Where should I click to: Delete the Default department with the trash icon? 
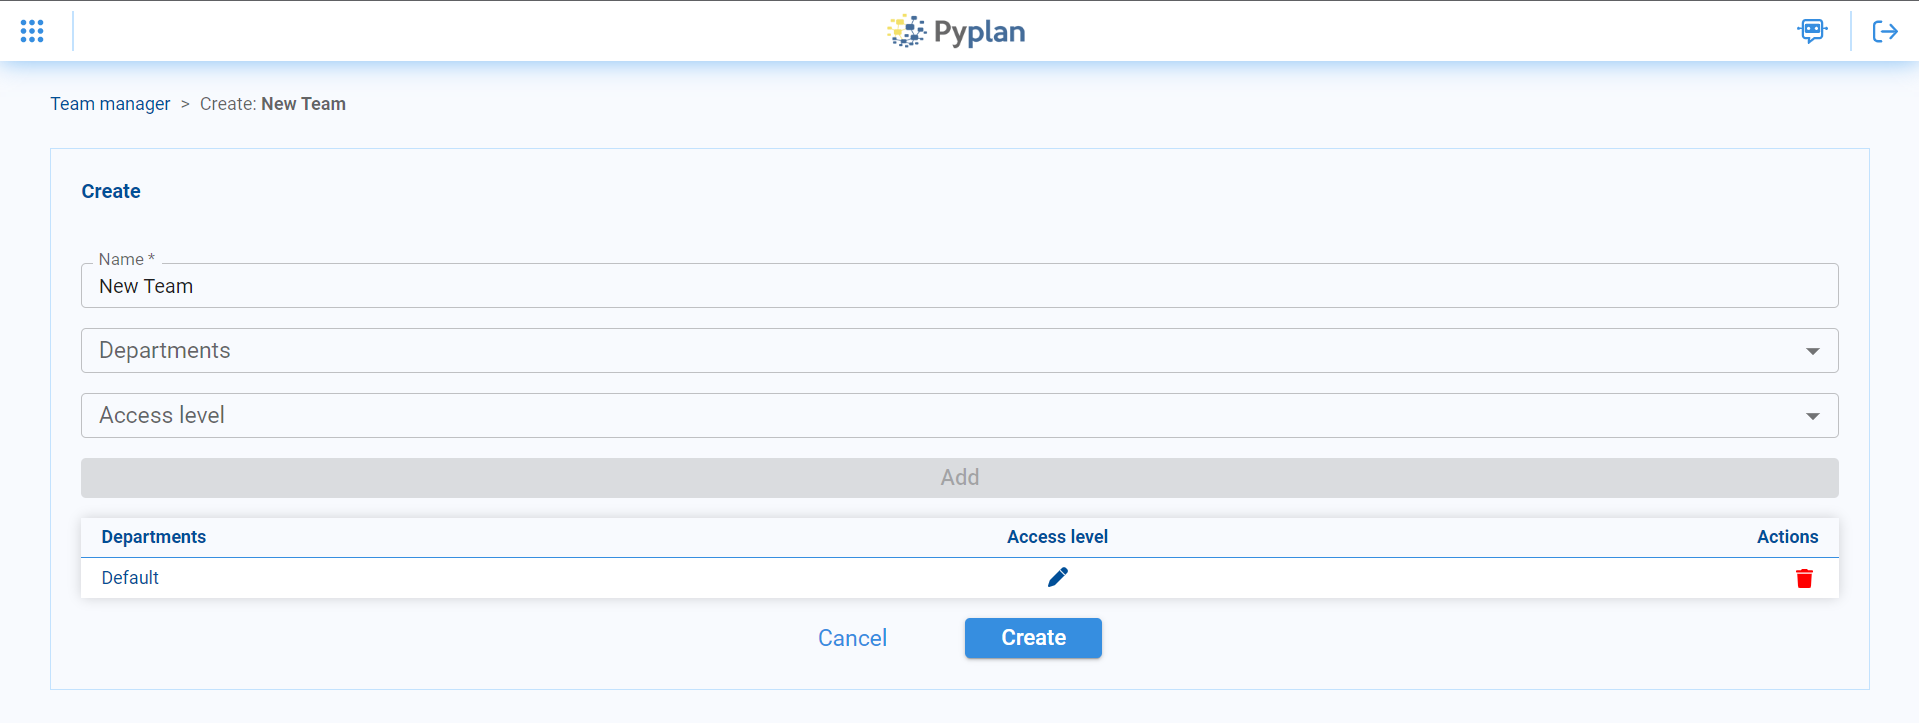pyautogui.click(x=1804, y=579)
